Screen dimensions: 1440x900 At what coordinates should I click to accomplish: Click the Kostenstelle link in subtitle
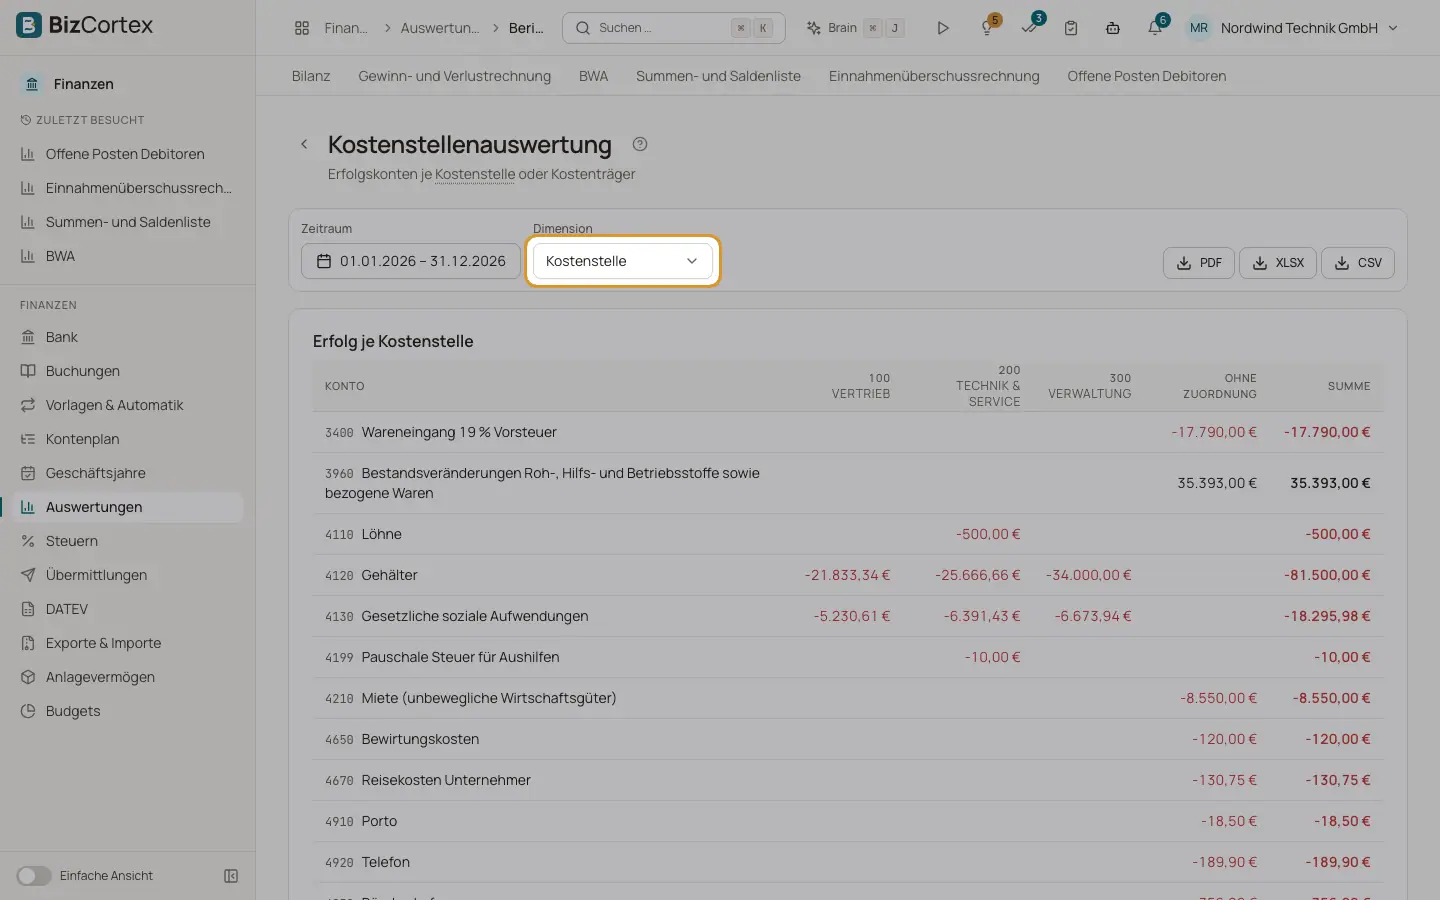pos(475,174)
